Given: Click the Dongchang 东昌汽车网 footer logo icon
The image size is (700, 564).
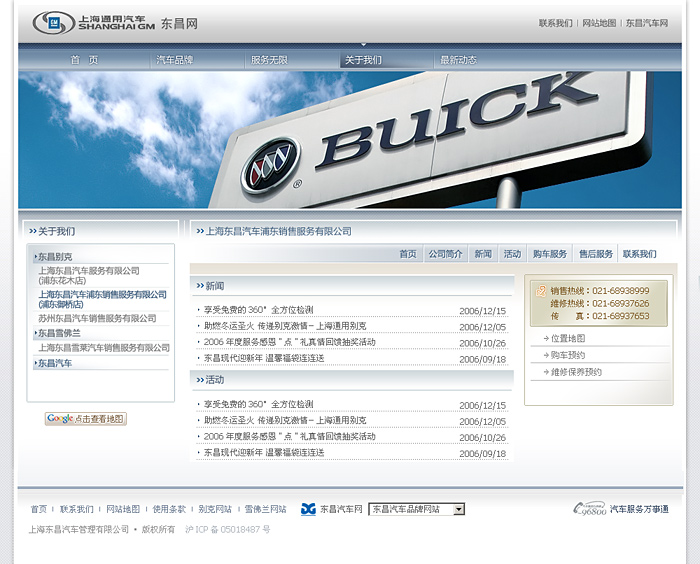Looking at the screenshot, I should [x=308, y=509].
